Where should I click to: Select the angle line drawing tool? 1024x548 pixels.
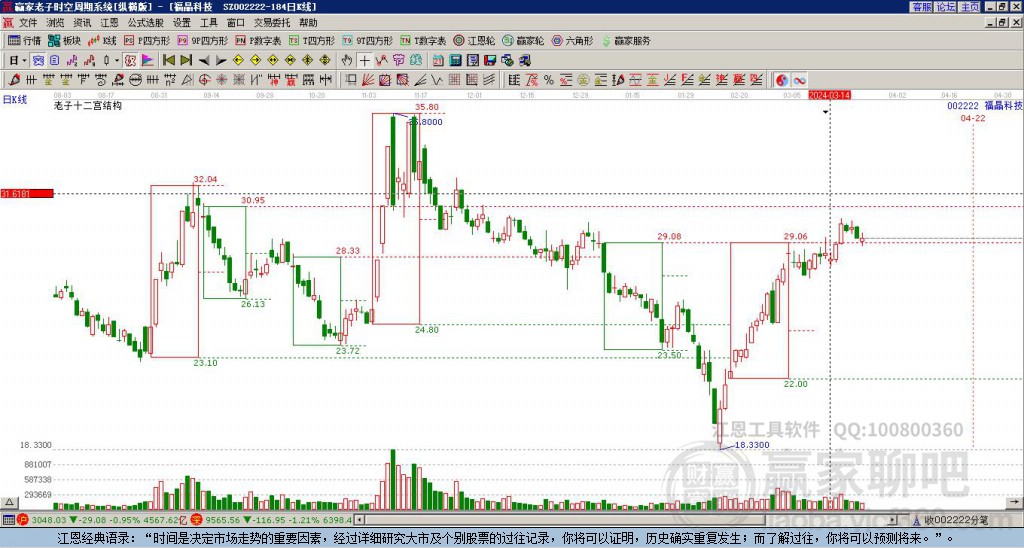[x=420, y=80]
